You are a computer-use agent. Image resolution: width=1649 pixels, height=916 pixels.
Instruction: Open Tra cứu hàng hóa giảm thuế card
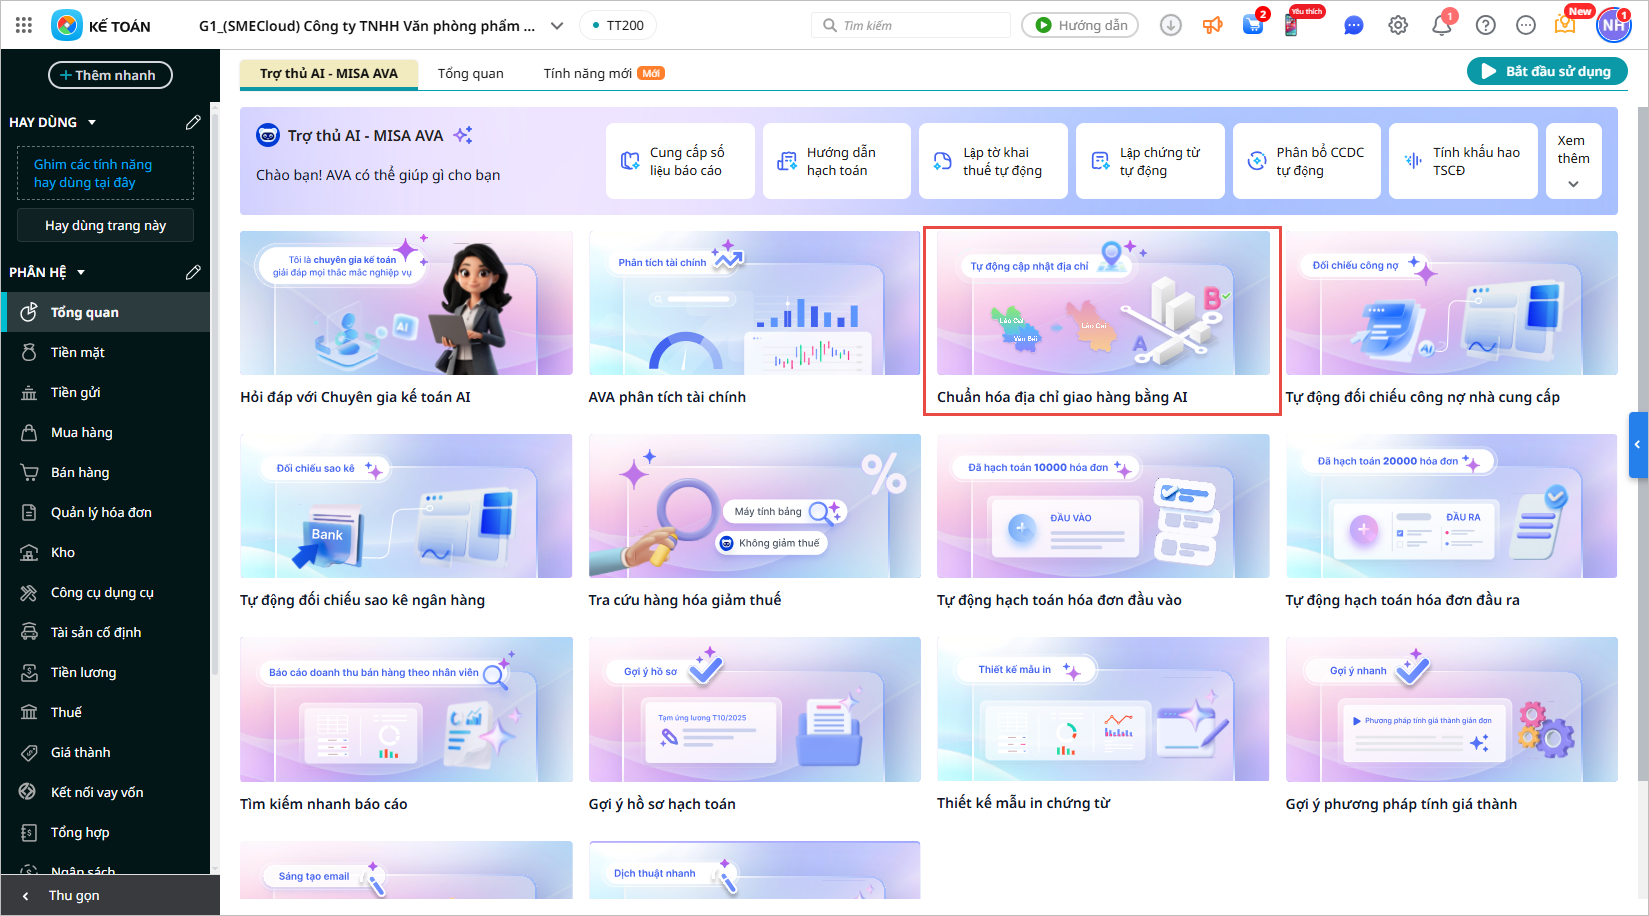pyautogui.click(x=754, y=522)
